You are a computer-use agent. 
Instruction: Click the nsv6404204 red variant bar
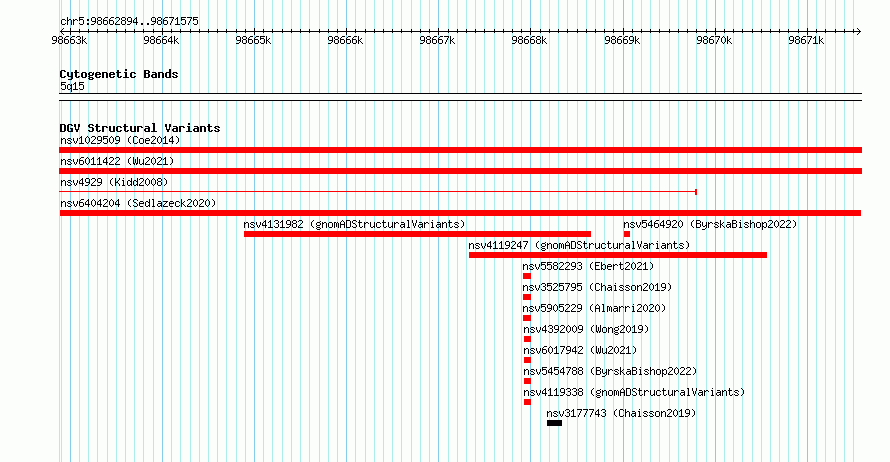pyautogui.click(x=460, y=213)
